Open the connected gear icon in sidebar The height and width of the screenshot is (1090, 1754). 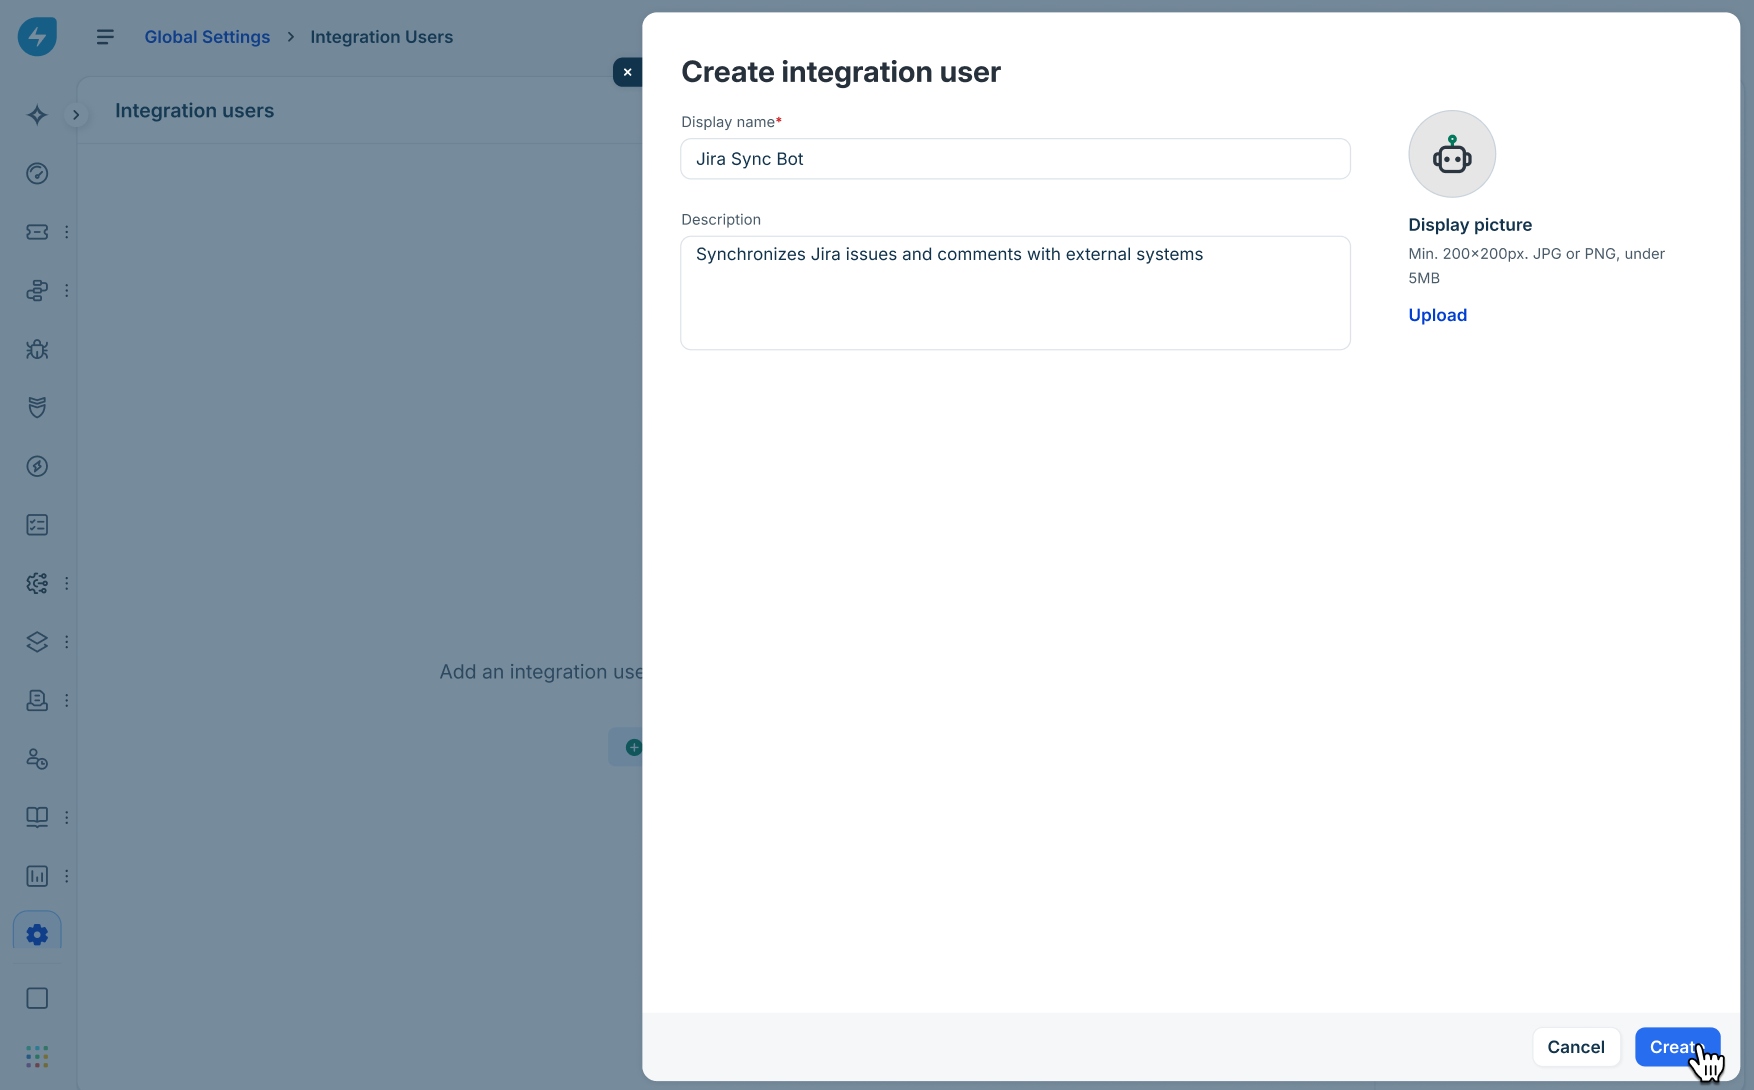click(37, 583)
